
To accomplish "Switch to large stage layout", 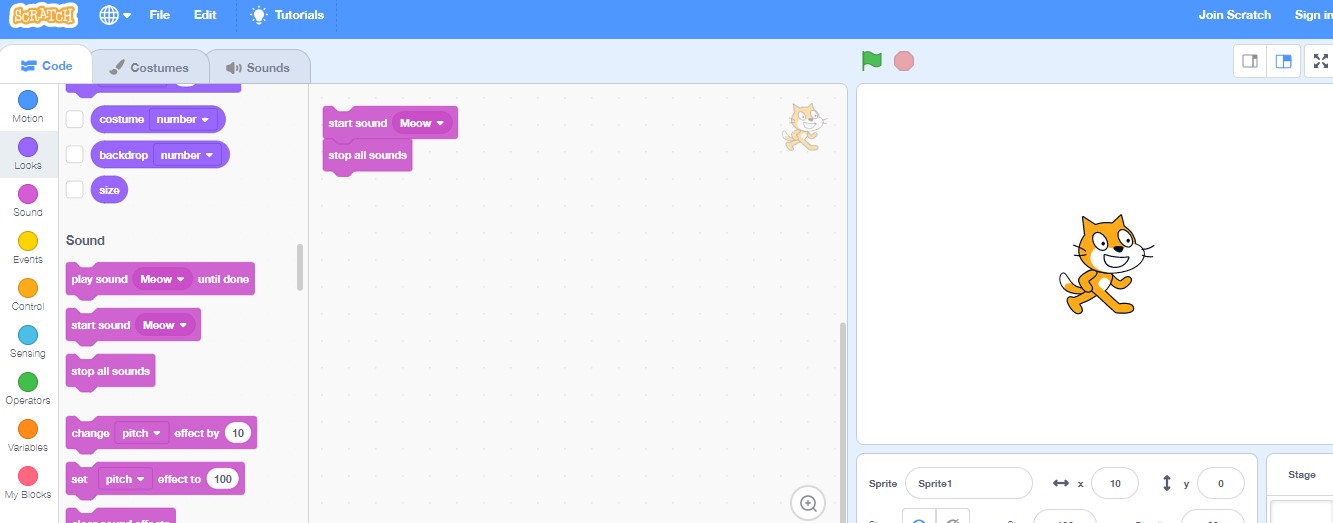I will click(1283, 61).
